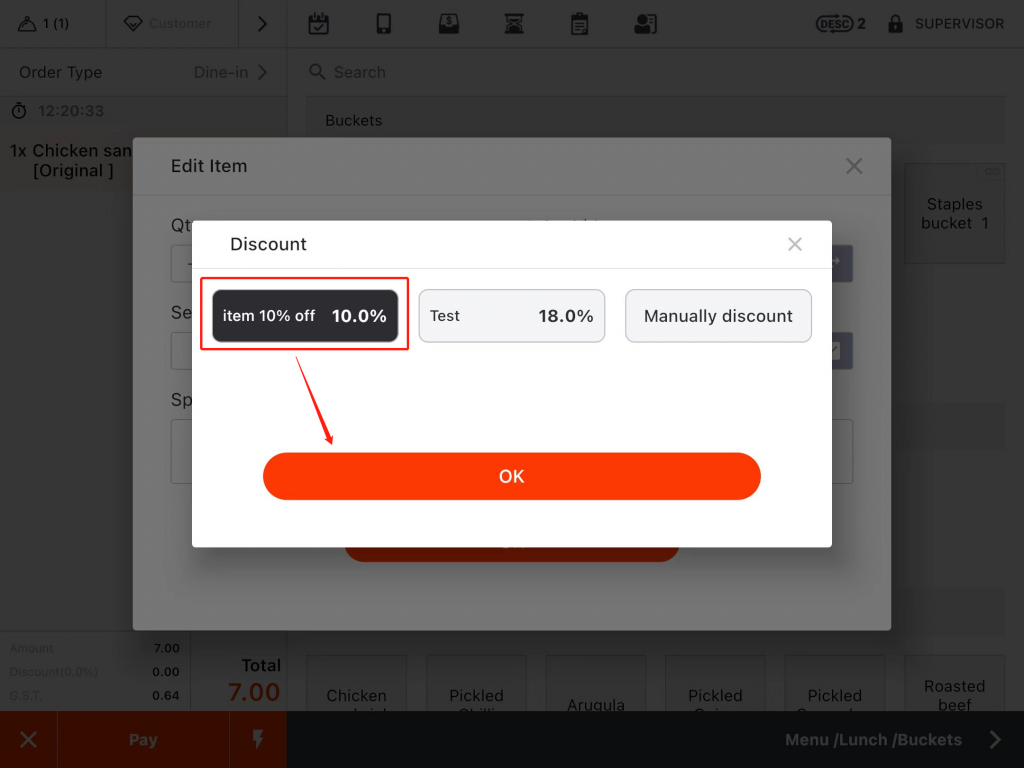Choose Manually discount option
The height and width of the screenshot is (768, 1024).
718,316
